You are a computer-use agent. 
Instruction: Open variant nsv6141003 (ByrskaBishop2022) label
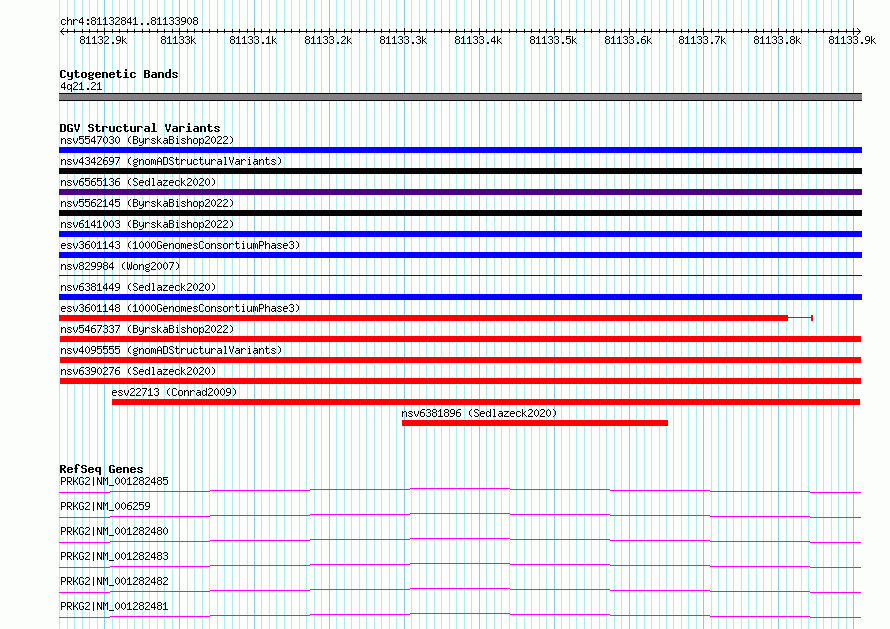pos(147,224)
